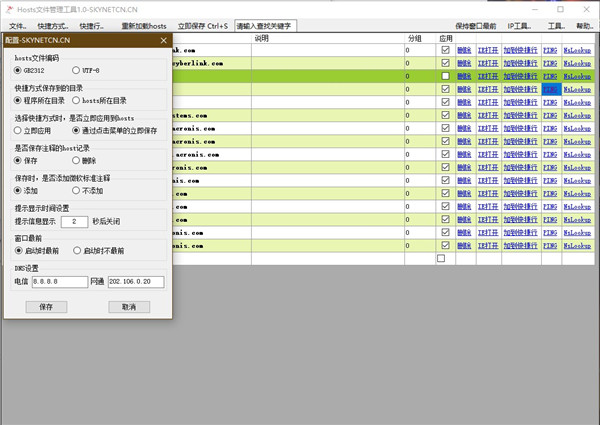Check the empty checkbox in the blank last row
The image size is (600, 425).
[441, 258]
